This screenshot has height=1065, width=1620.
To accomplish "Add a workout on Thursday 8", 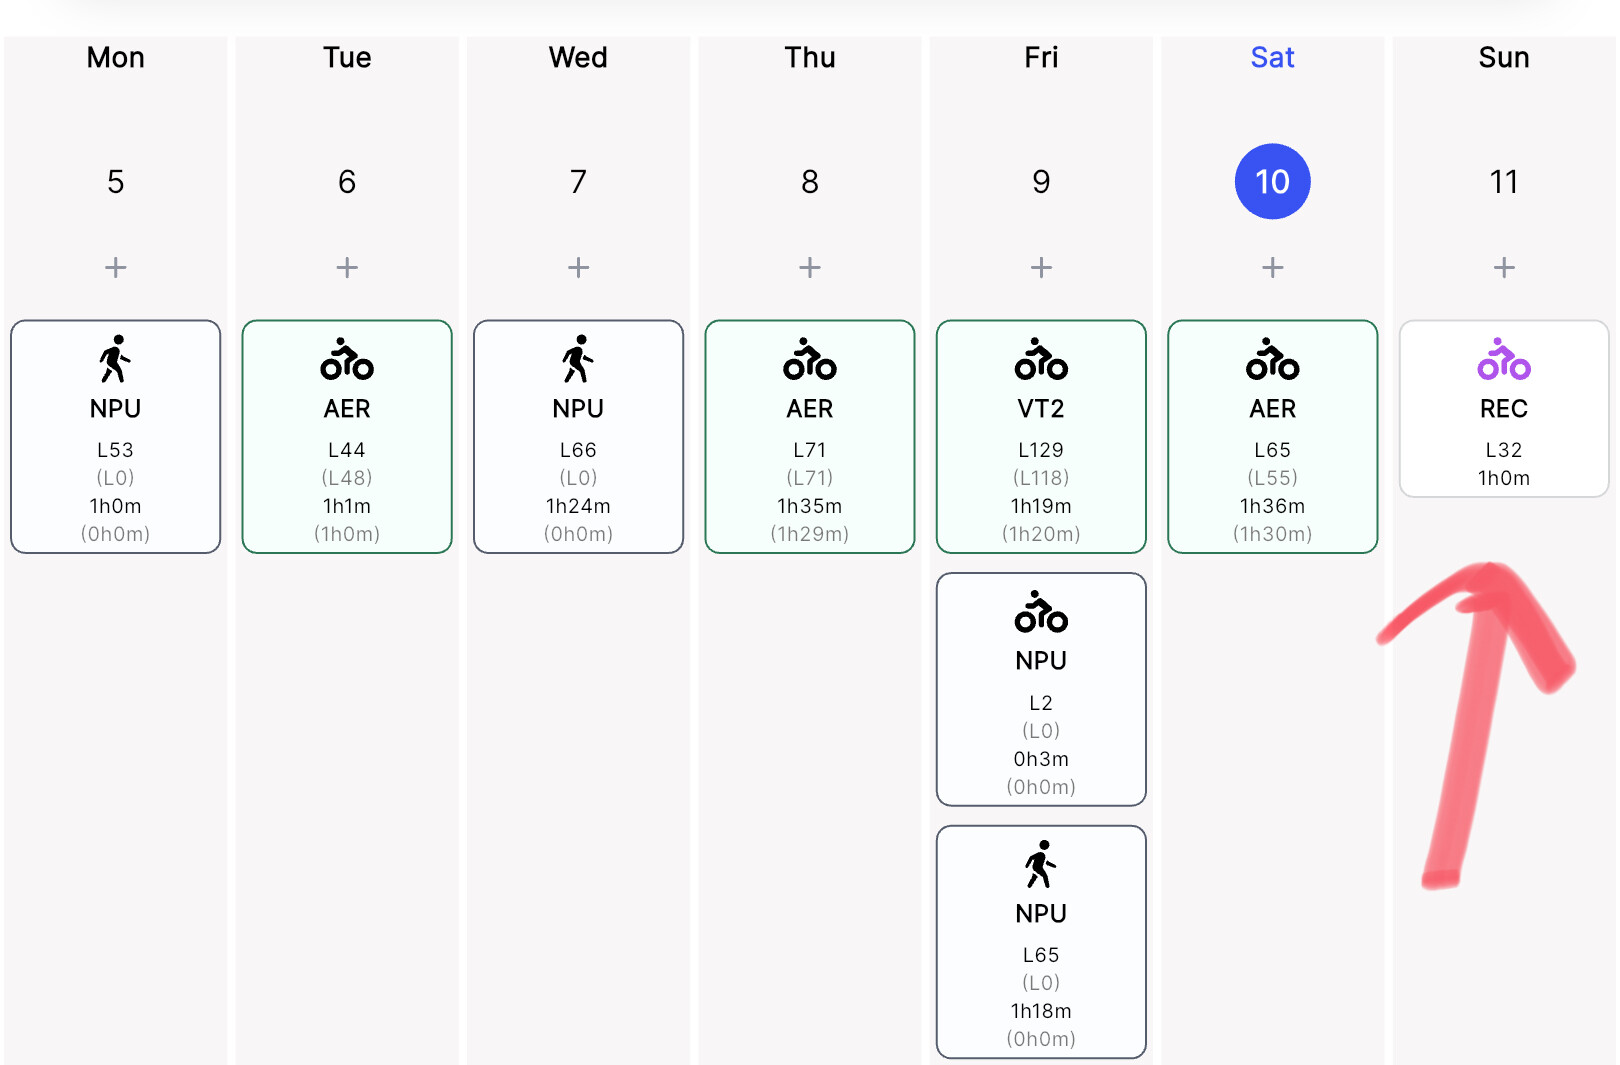I will 810,267.
